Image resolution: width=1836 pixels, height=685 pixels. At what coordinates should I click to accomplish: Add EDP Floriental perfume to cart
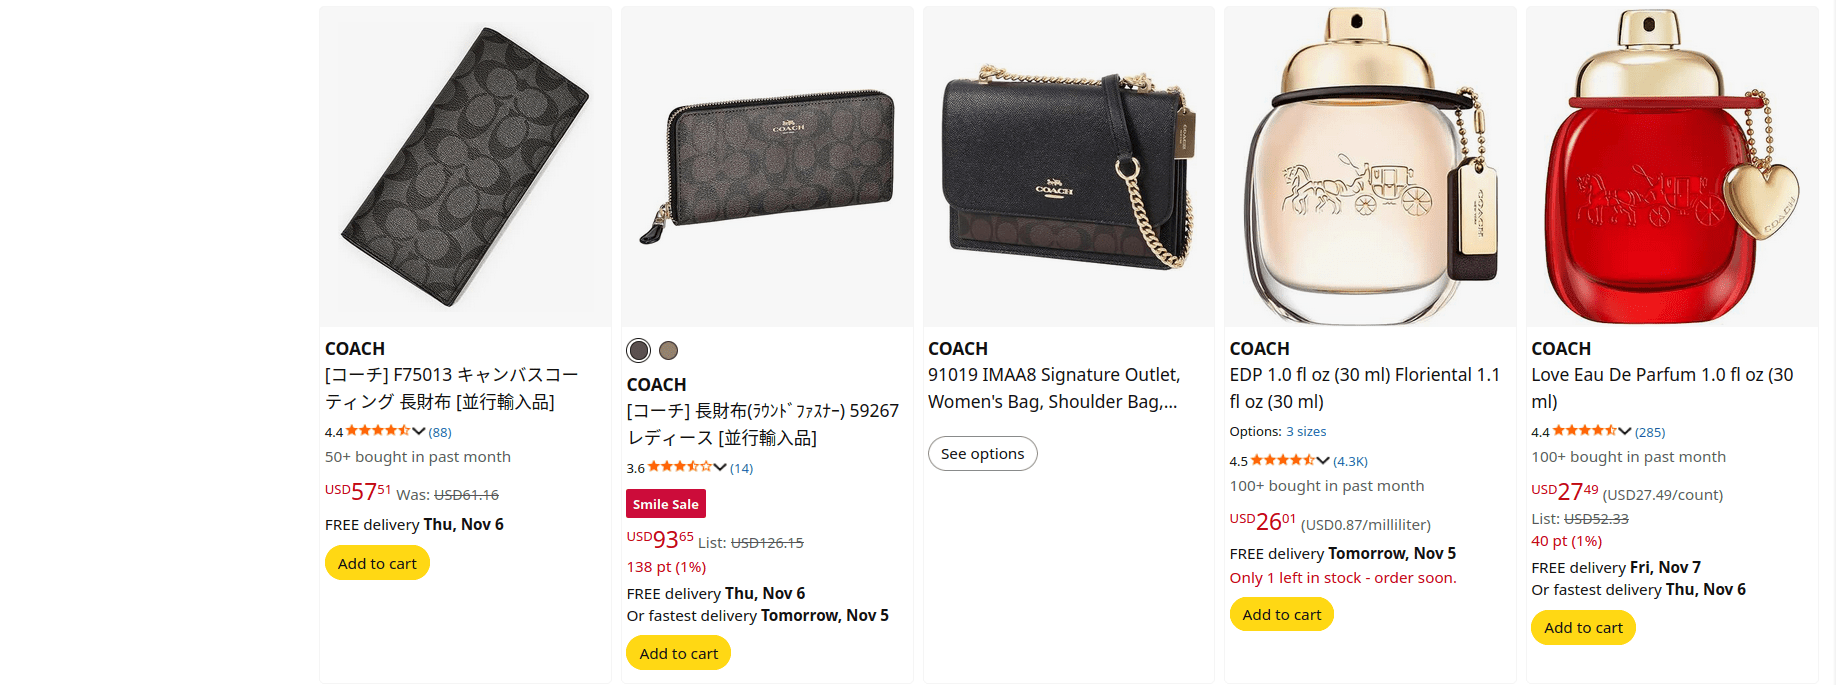(x=1281, y=614)
